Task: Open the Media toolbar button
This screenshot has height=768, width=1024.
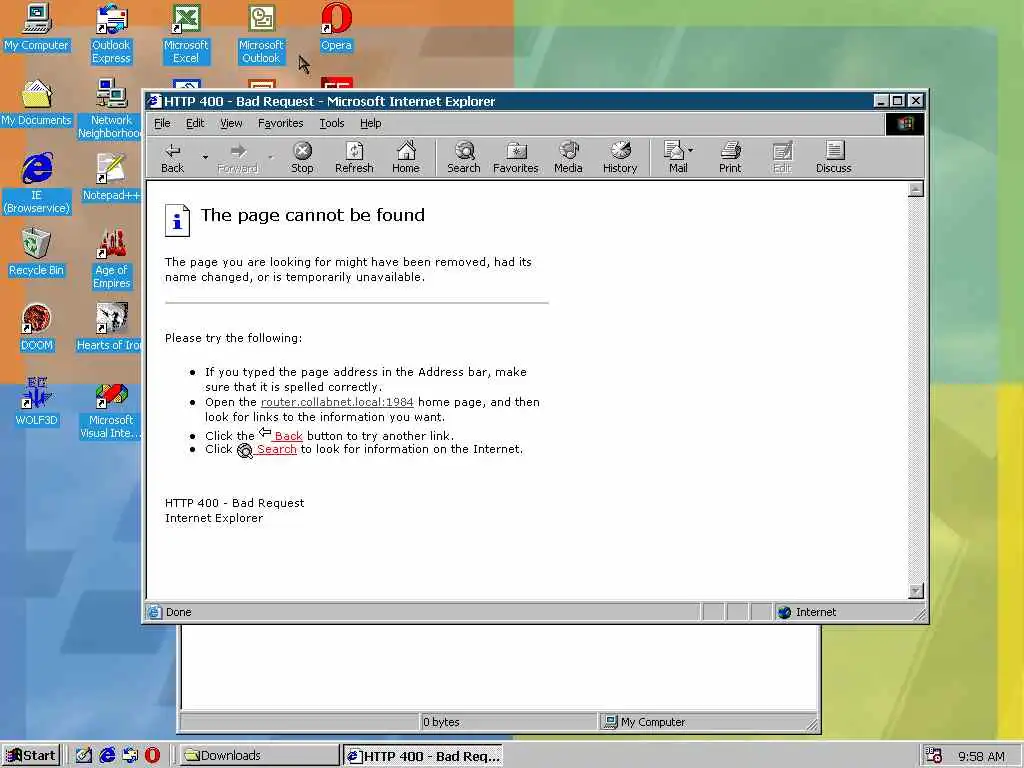Action: [568, 158]
